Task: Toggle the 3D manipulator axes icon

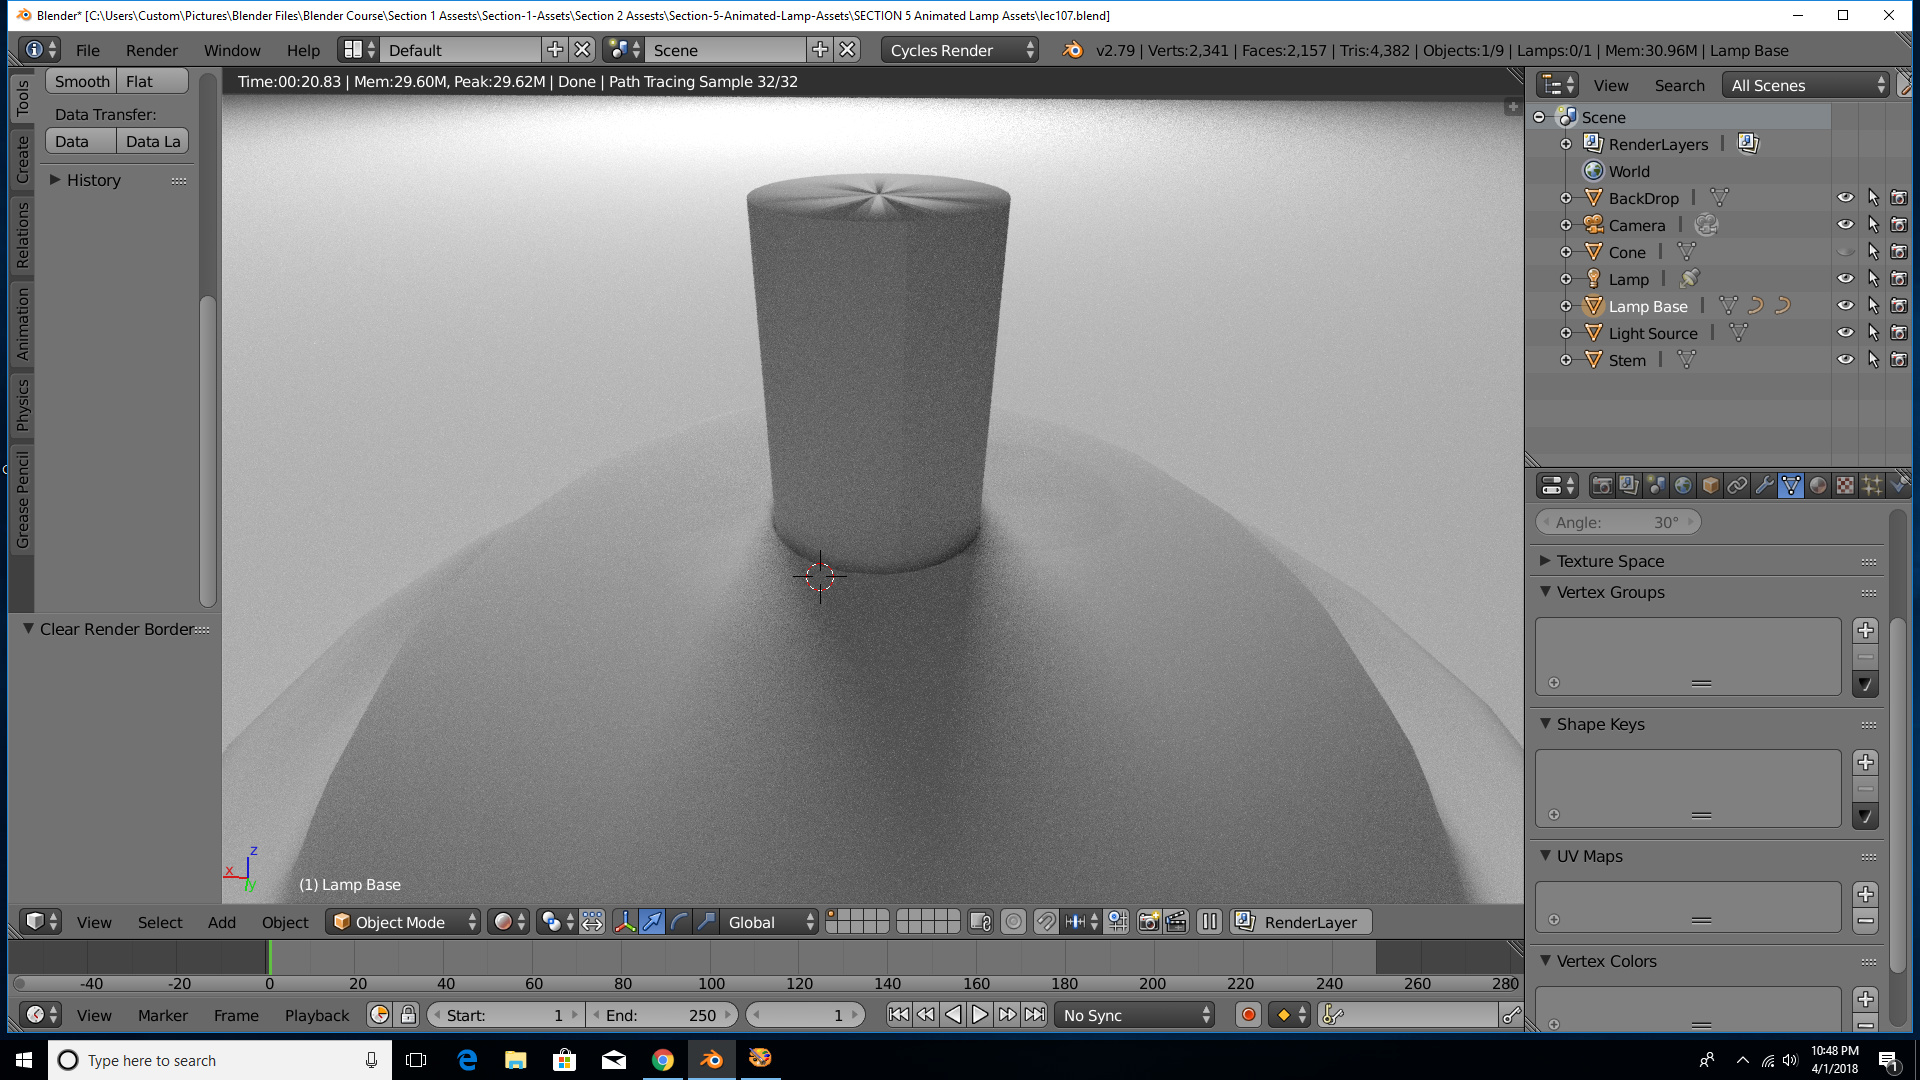Action: [625, 922]
